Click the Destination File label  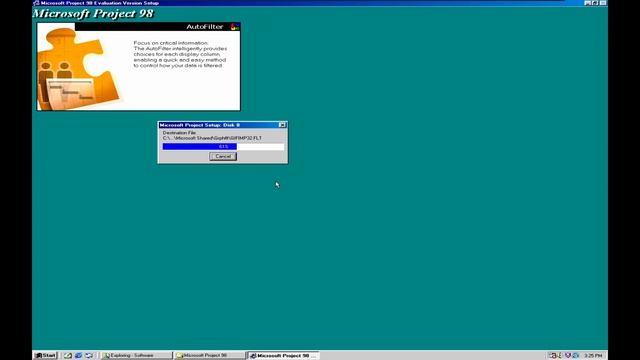179,133
